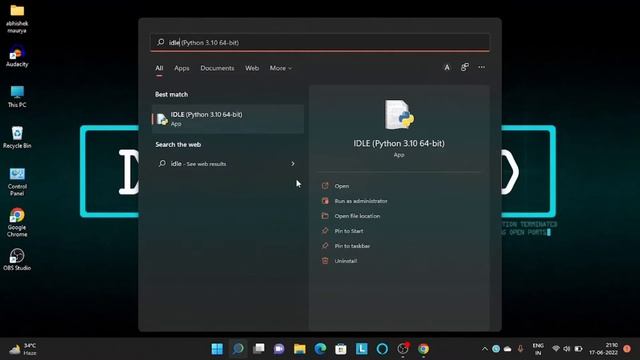The width and height of the screenshot is (640, 360).
Task: Pin IDLE to Start
Action: click(349, 231)
